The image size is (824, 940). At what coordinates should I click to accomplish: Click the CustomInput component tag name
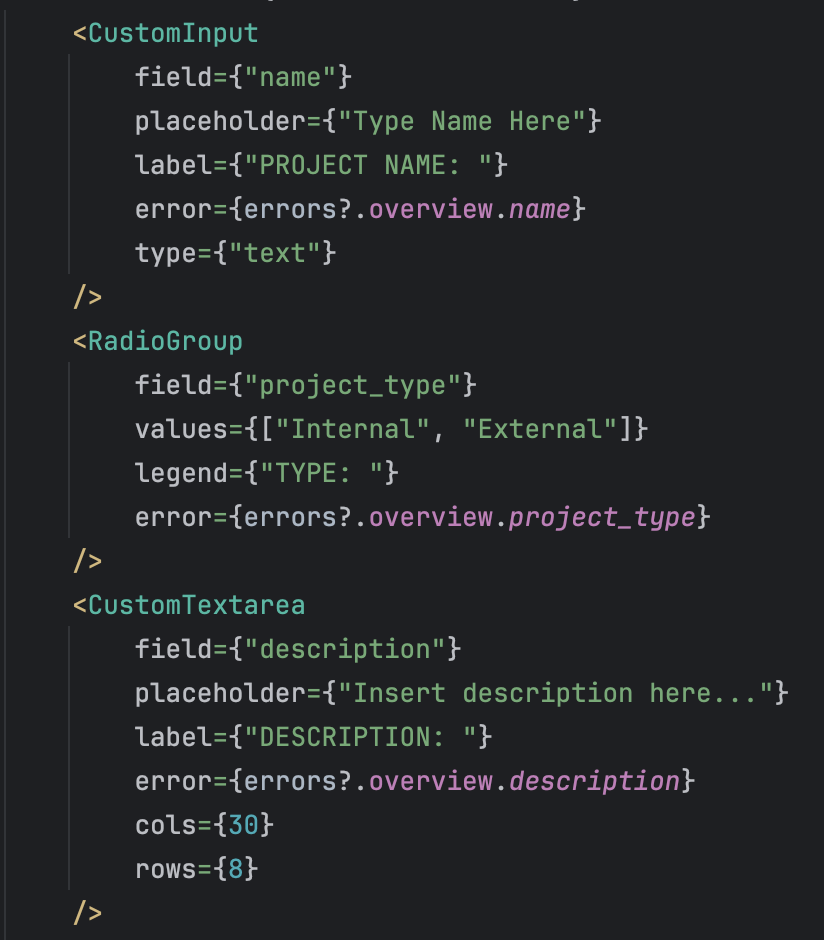click(173, 33)
